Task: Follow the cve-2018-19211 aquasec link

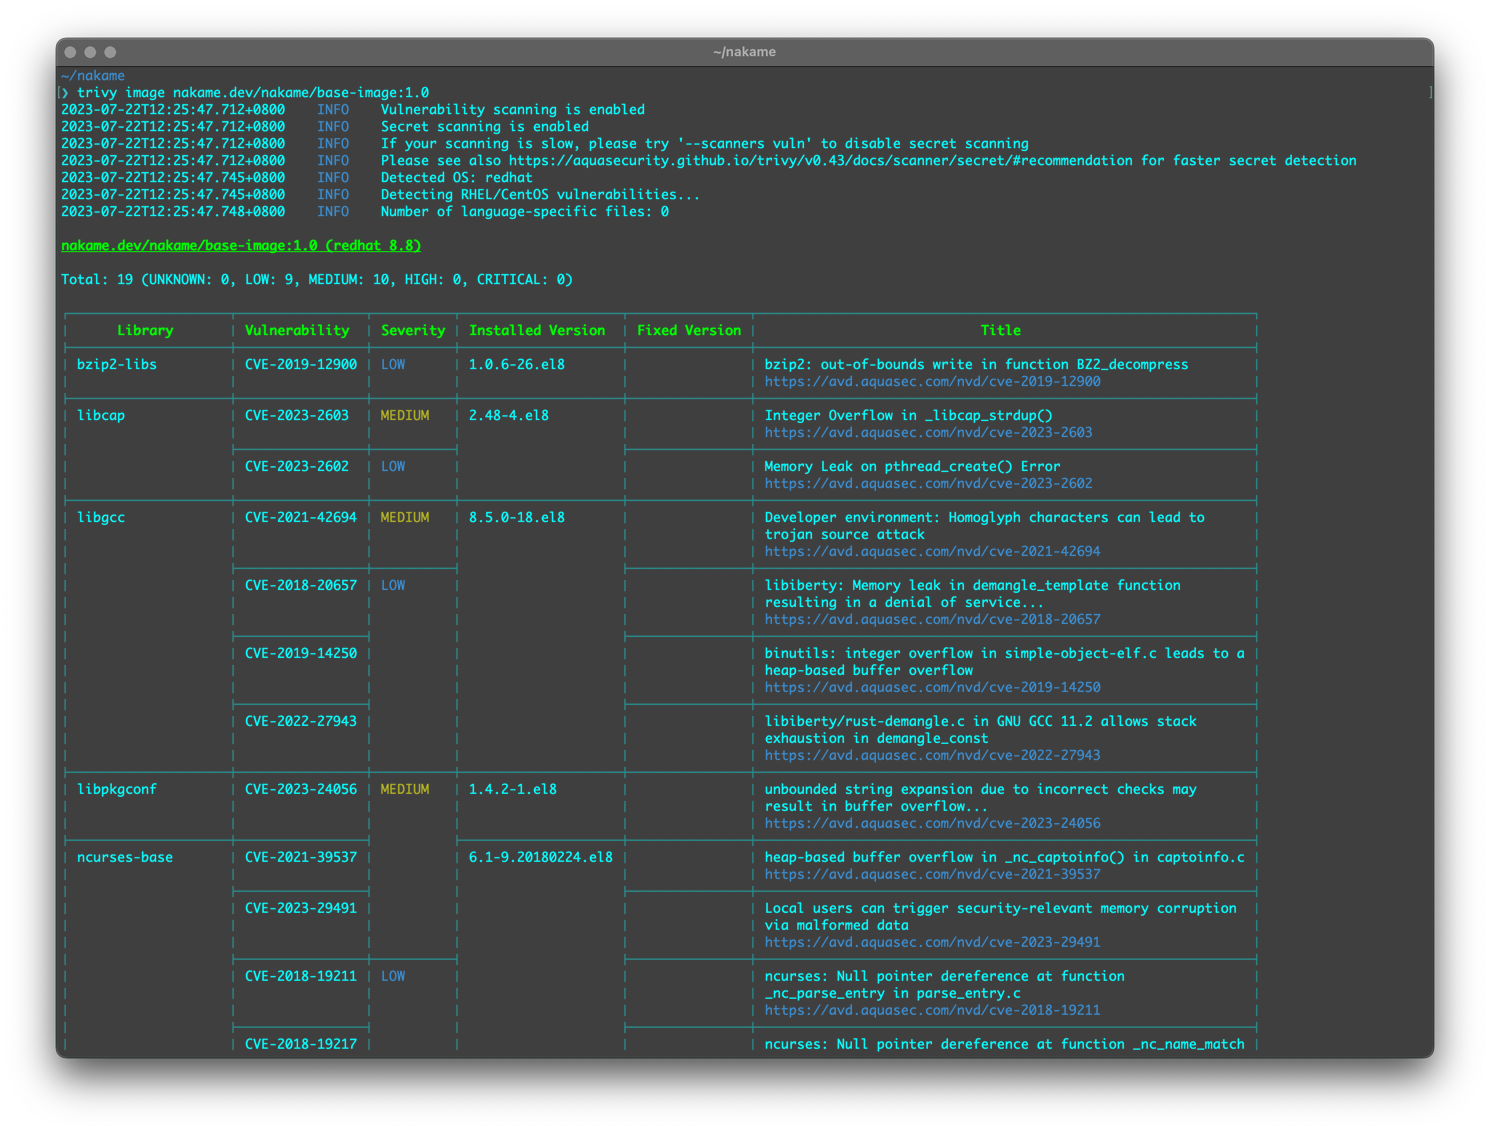Action: click(x=932, y=1011)
